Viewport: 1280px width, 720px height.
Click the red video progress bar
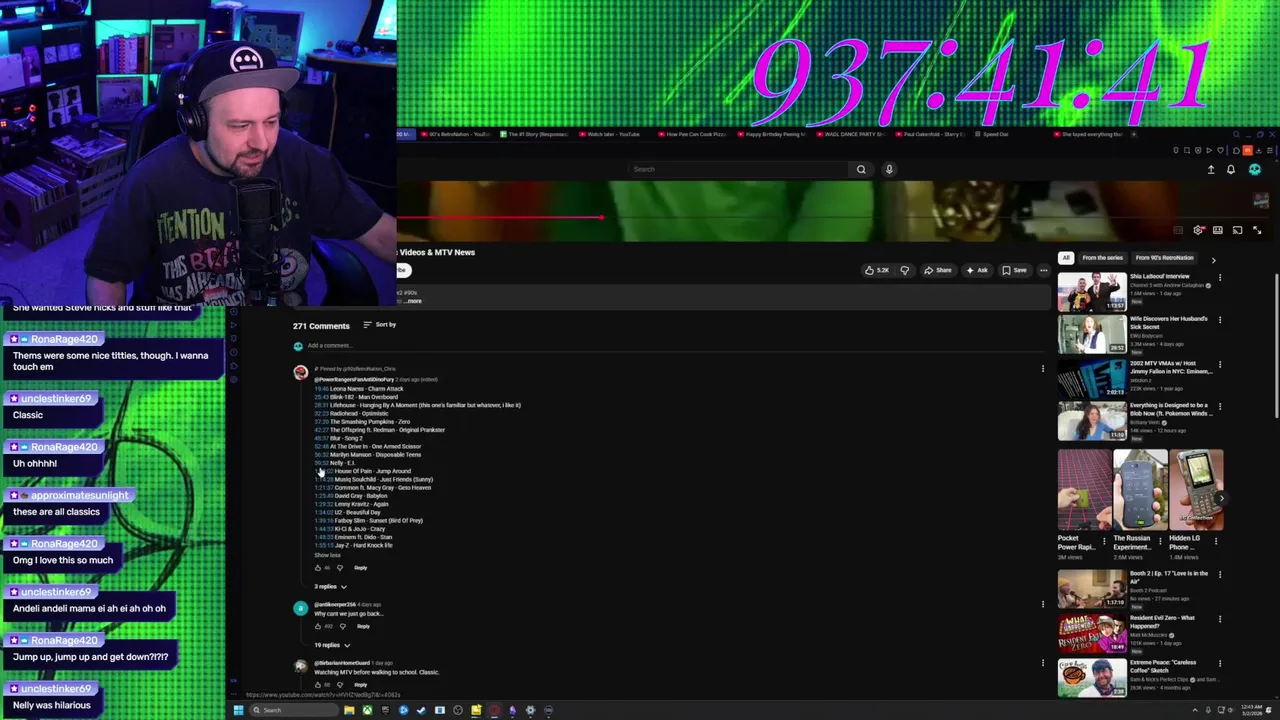(x=500, y=217)
